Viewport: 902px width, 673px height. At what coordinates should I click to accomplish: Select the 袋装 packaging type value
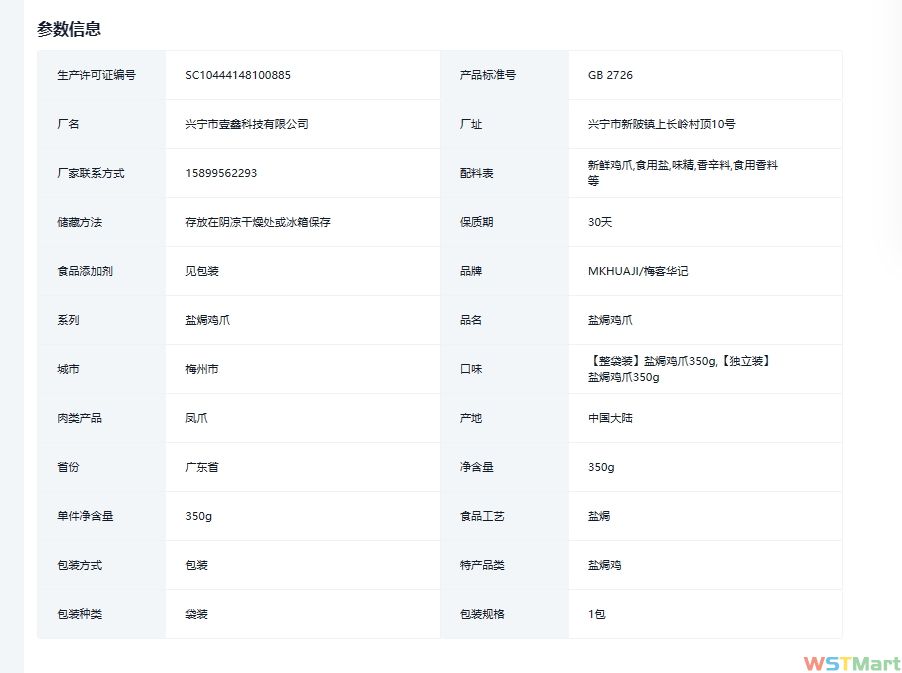(196, 614)
